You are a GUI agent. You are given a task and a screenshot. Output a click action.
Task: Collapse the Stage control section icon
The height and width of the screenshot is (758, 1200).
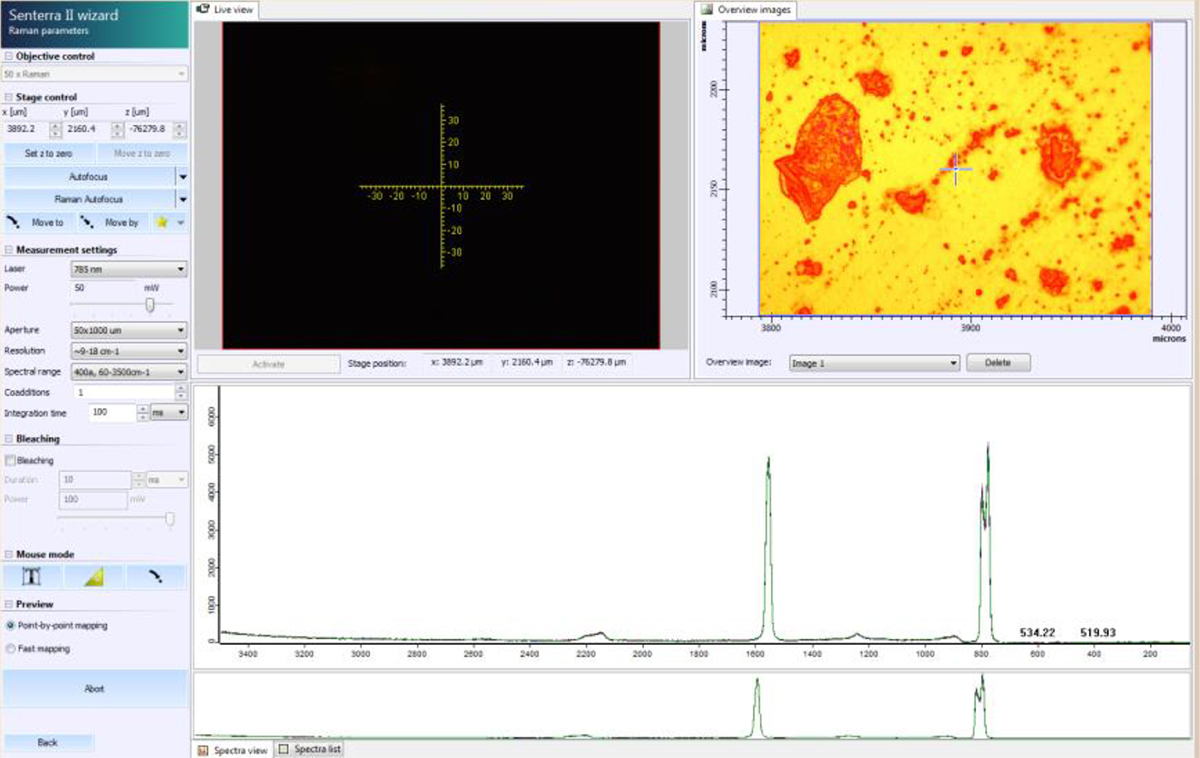(9, 97)
